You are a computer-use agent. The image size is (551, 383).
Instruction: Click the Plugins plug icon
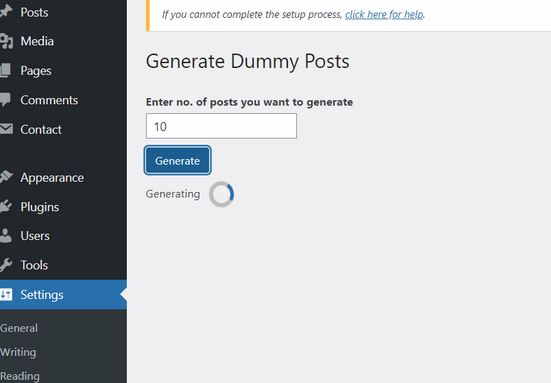coord(6,206)
